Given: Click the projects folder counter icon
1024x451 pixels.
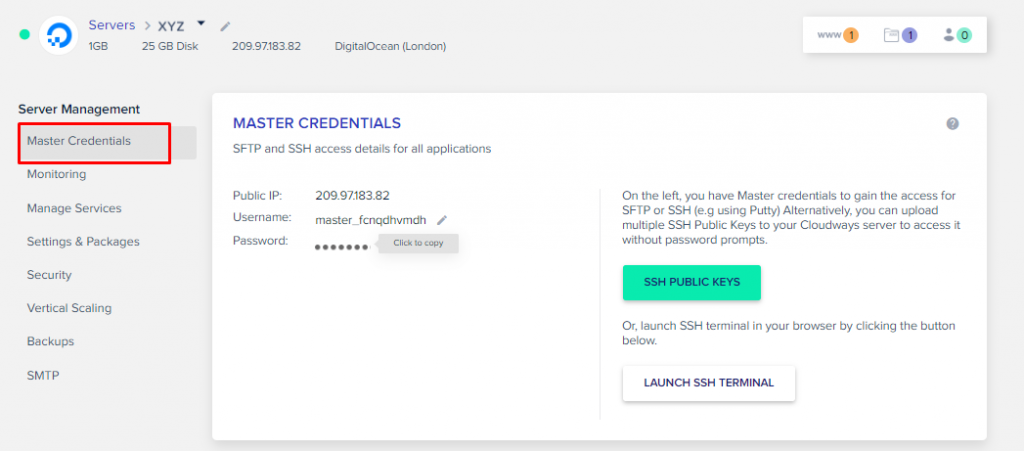Looking at the screenshot, I should point(900,35).
